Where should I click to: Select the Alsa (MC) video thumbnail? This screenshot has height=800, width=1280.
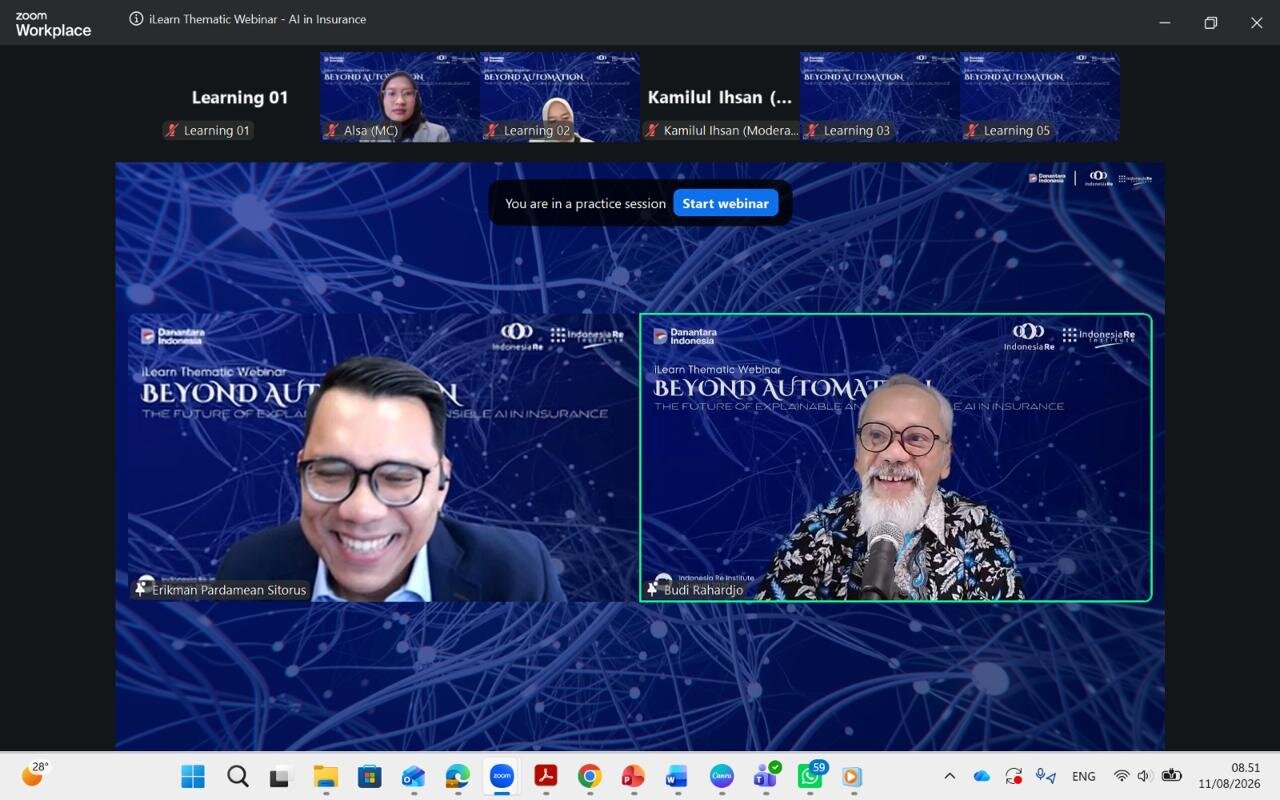click(400, 97)
